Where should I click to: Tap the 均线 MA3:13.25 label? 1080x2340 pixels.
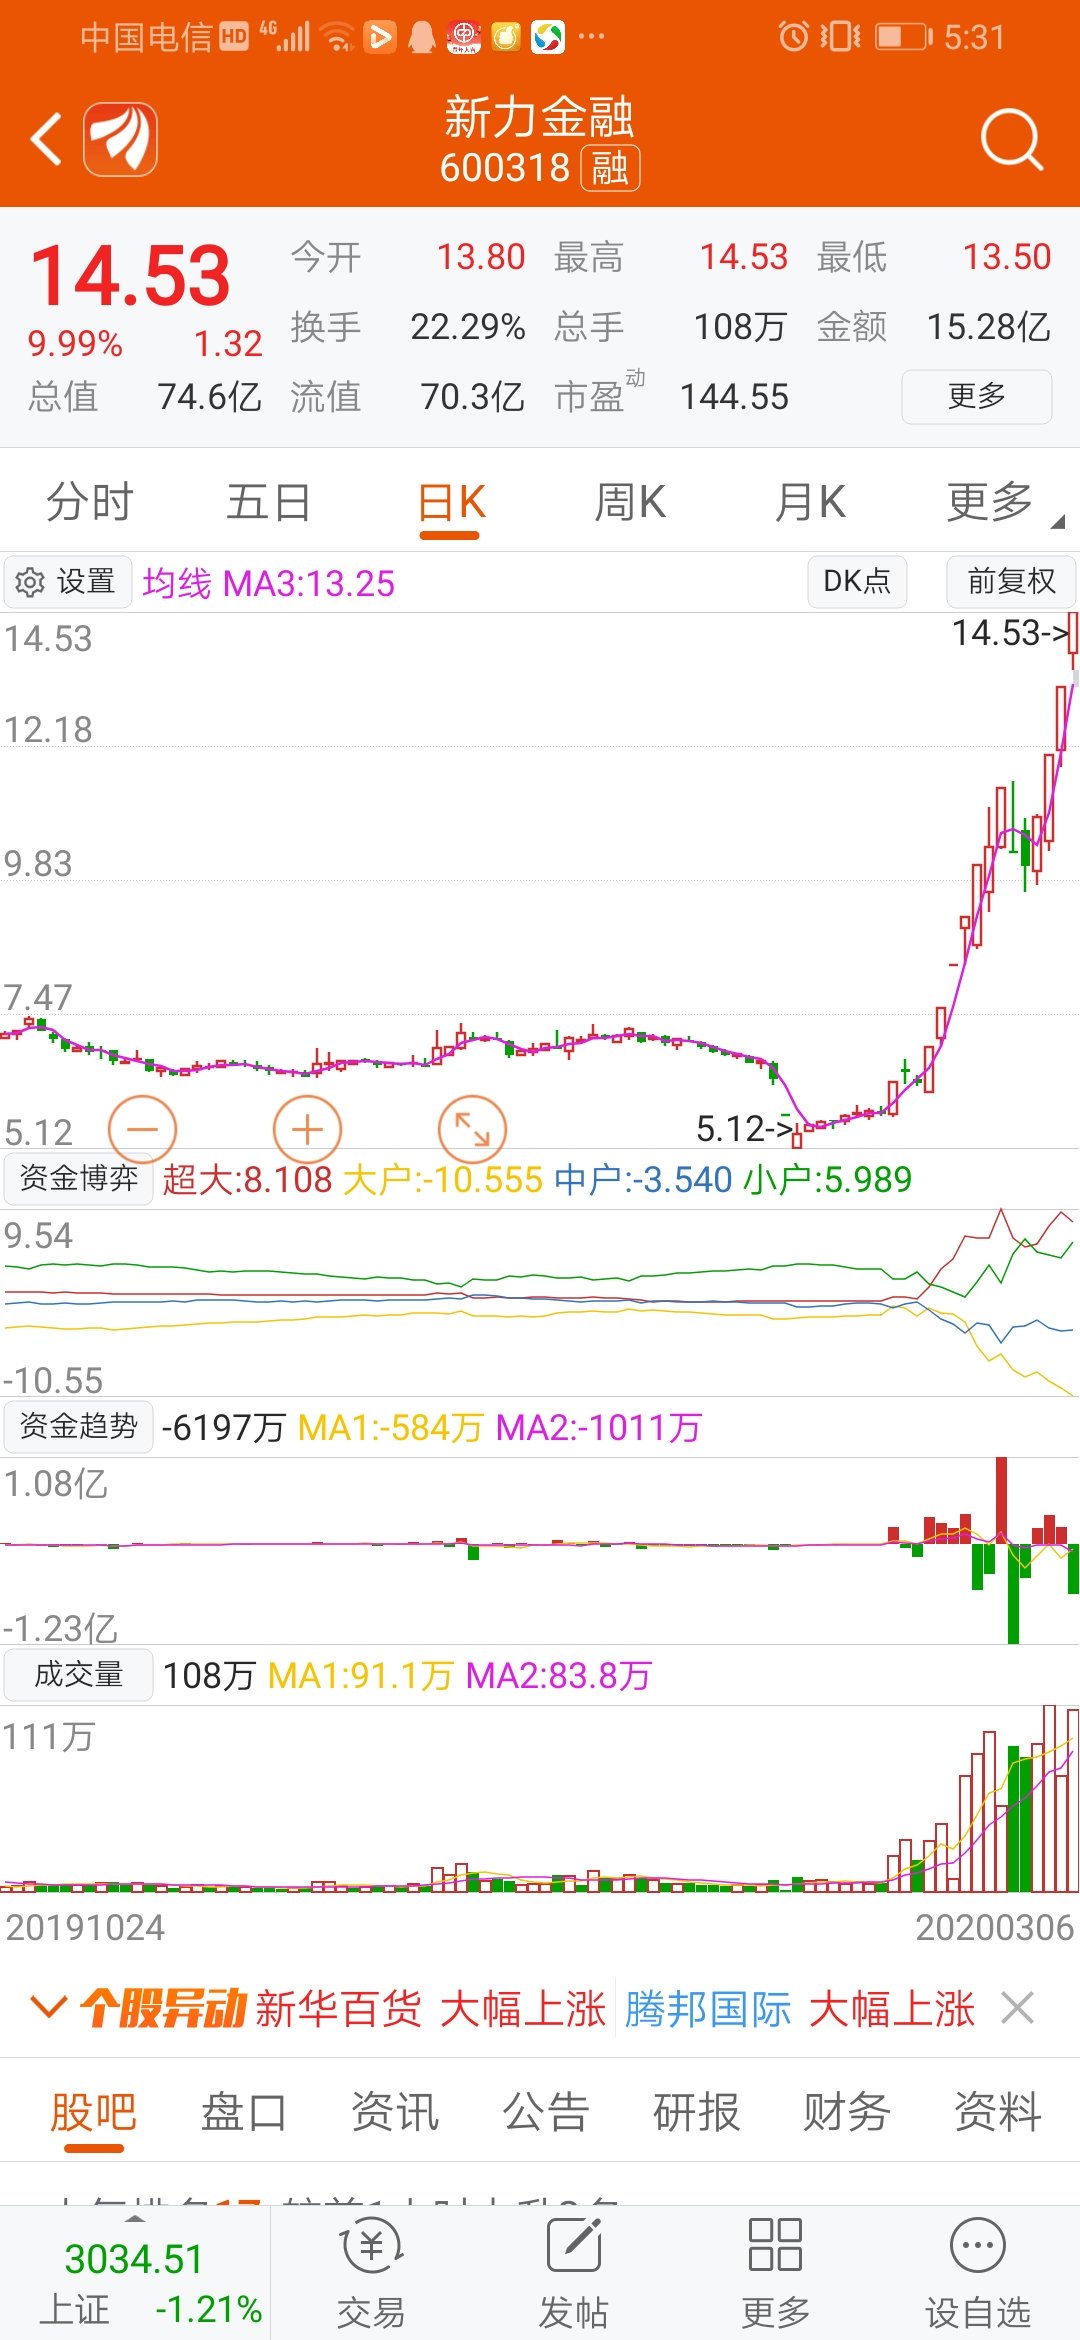pyautogui.click(x=269, y=583)
